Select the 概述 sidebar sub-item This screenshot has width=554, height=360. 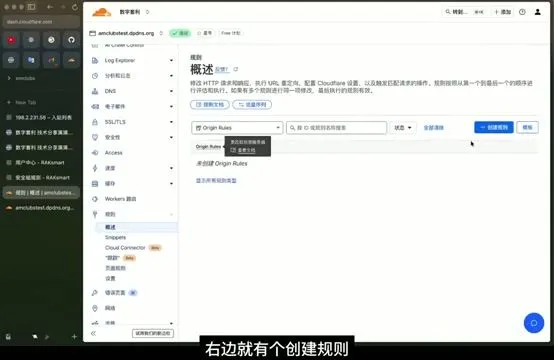136,227
